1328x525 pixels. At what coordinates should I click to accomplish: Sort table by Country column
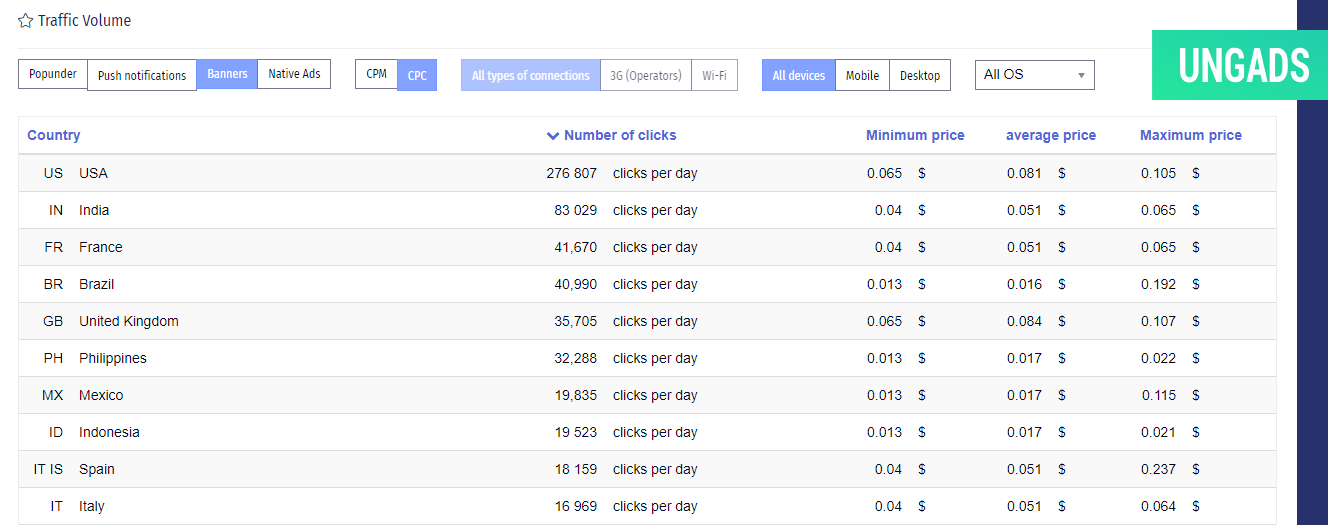[54, 135]
